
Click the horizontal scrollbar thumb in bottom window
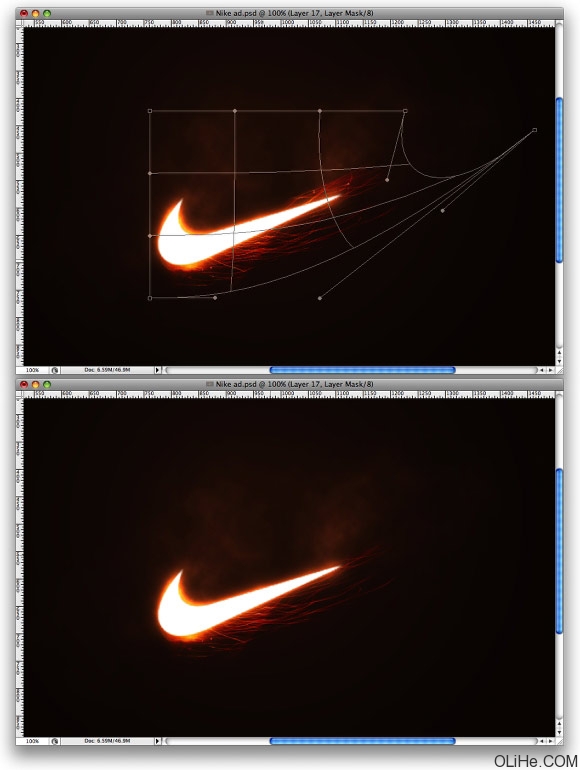362,741
